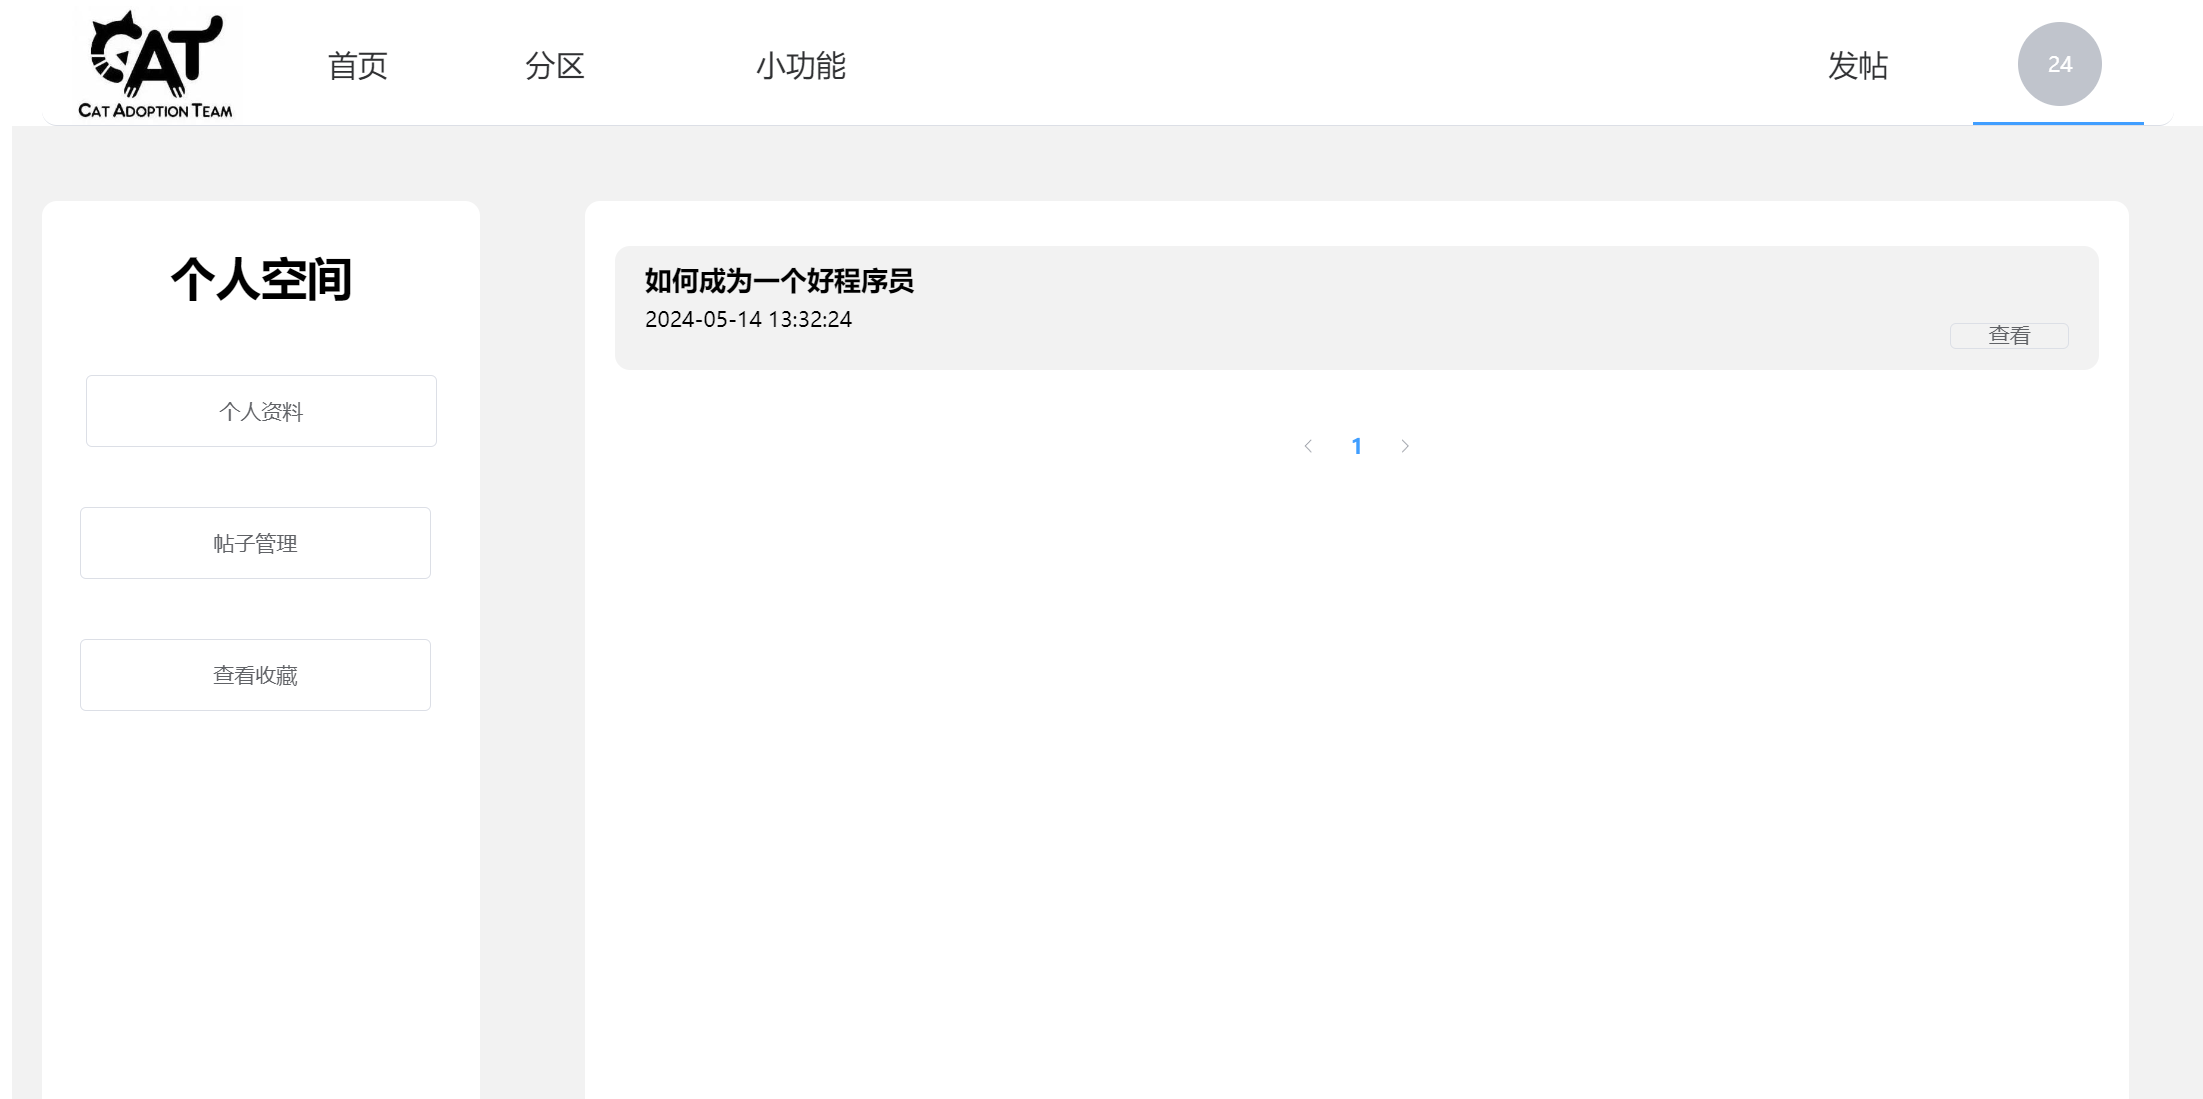Viewport: 2203px width, 1099px height.
Task: Open 个人资料 profile section
Action: 261,411
